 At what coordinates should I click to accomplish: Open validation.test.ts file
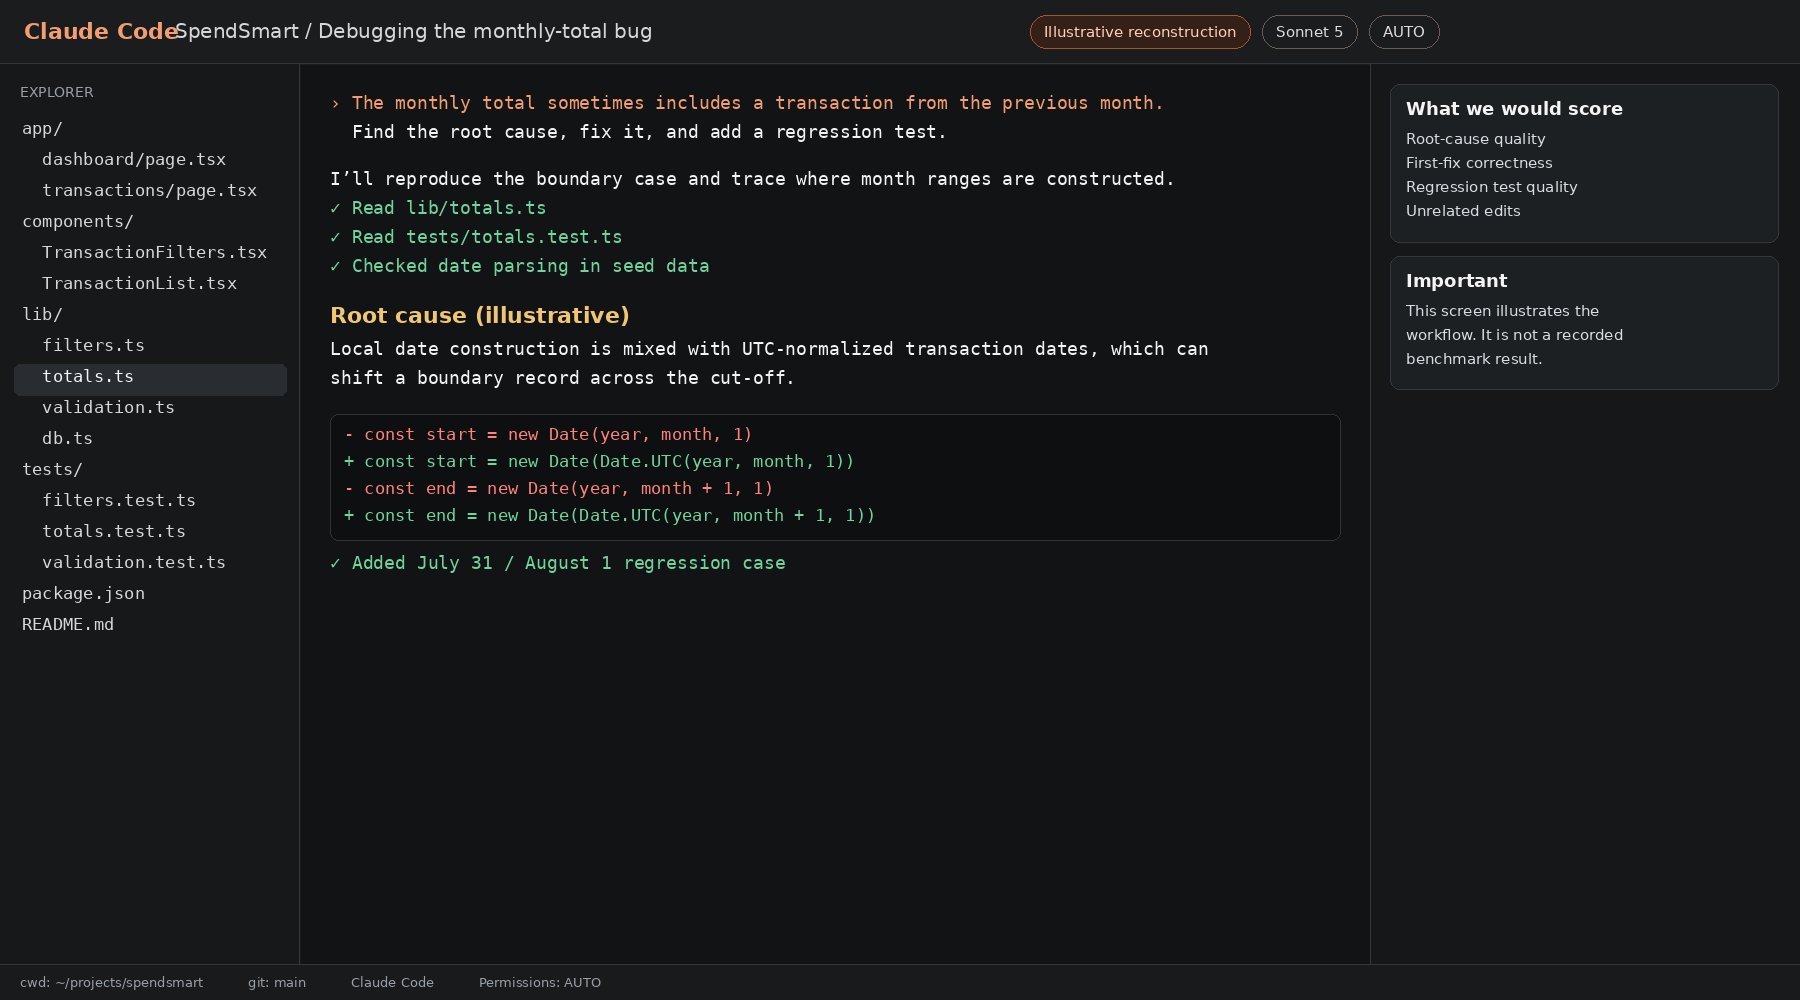click(134, 563)
